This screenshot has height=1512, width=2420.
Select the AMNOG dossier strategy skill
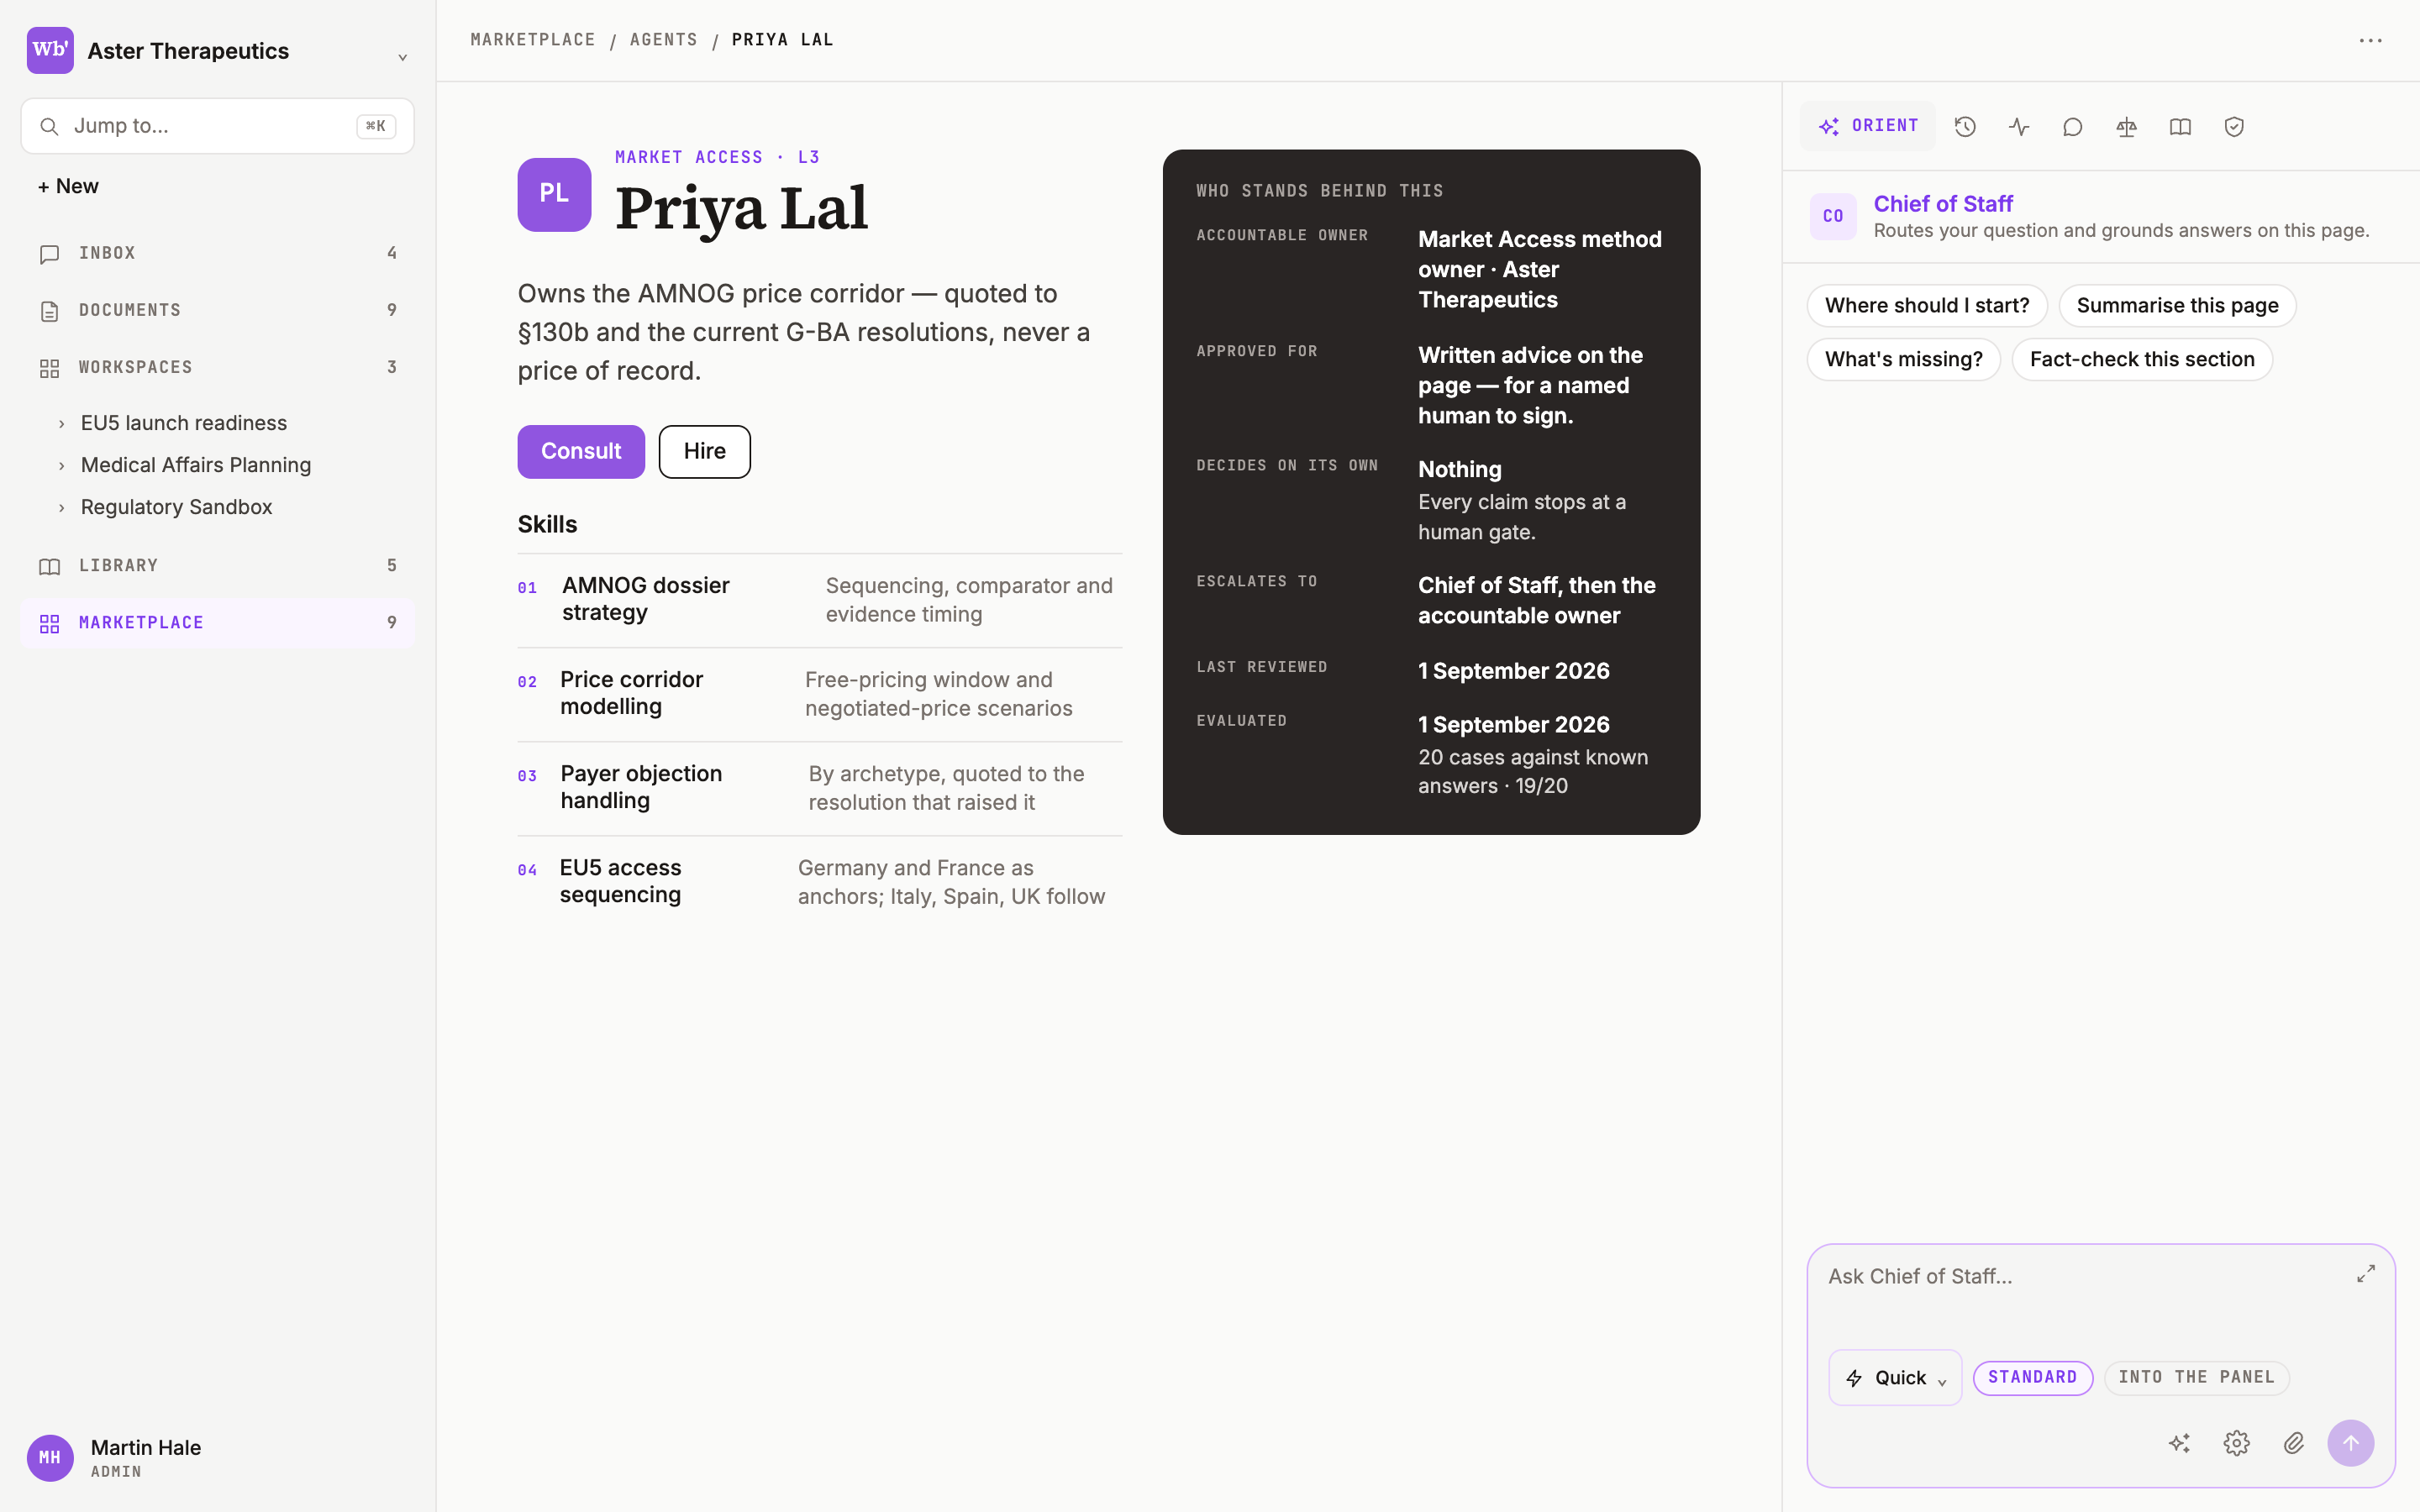(820, 600)
